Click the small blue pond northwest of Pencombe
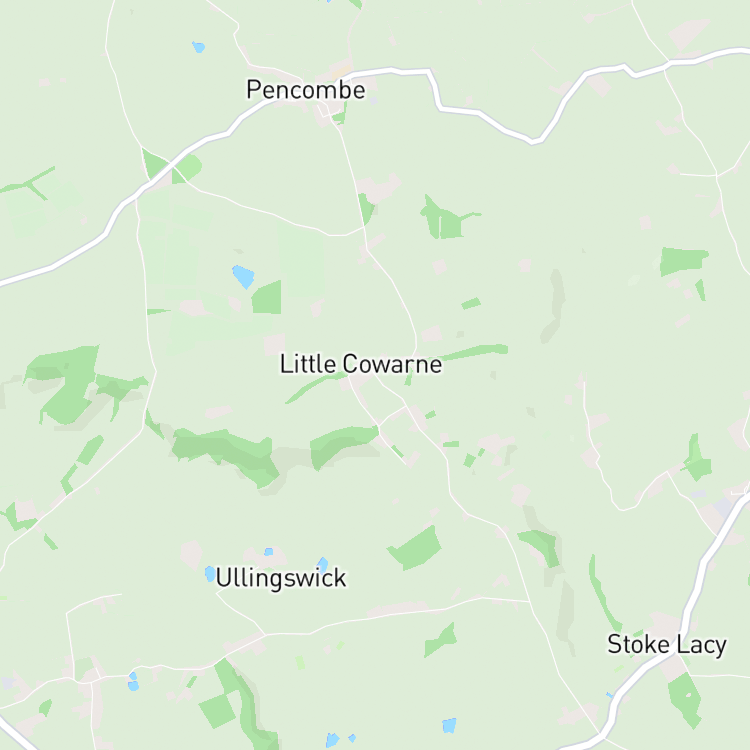The width and height of the screenshot is (750, 750). [x=199, y=47]
